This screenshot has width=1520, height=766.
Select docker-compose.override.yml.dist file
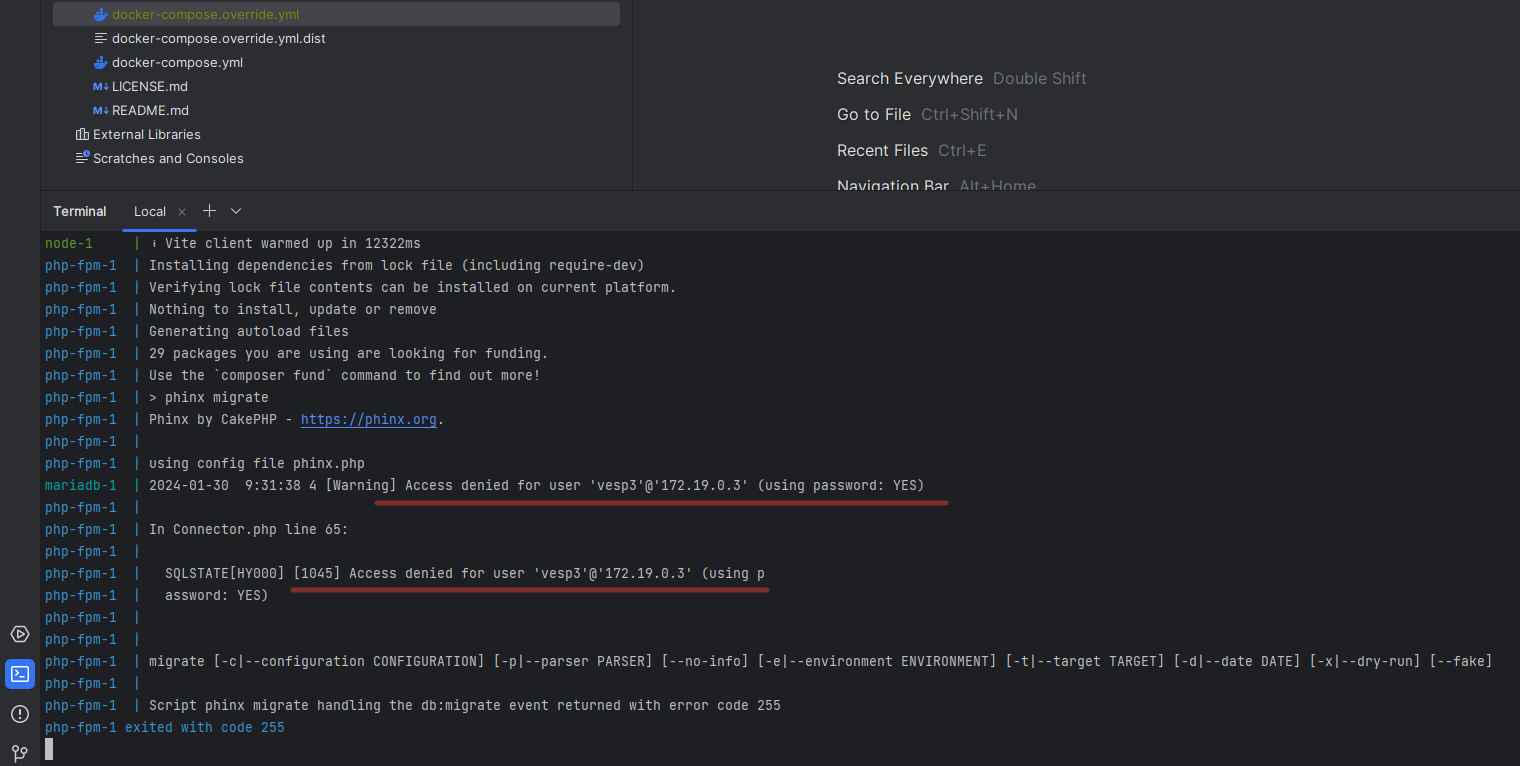[x=218, y=39]
